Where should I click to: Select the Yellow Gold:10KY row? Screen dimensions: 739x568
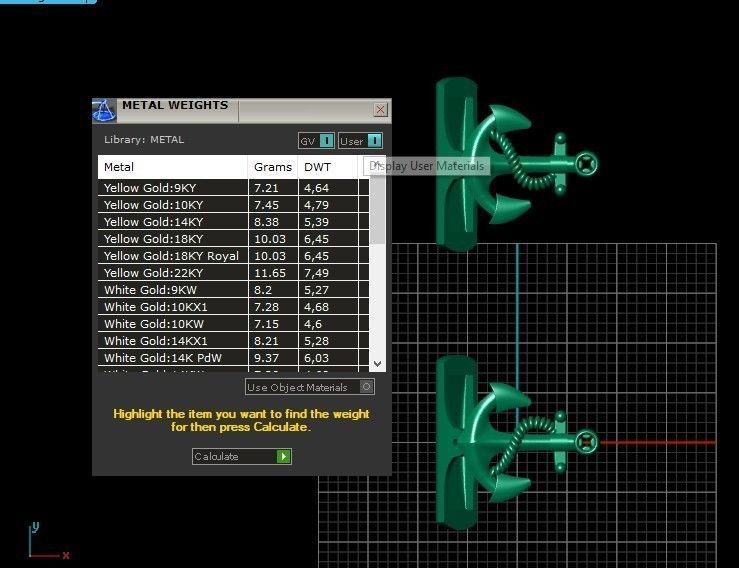click(233, 205)
